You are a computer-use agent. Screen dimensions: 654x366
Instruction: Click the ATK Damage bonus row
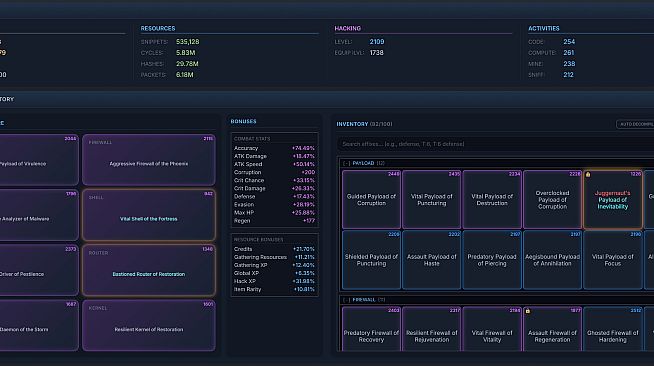pyautogui.click(x=274, y=156)
